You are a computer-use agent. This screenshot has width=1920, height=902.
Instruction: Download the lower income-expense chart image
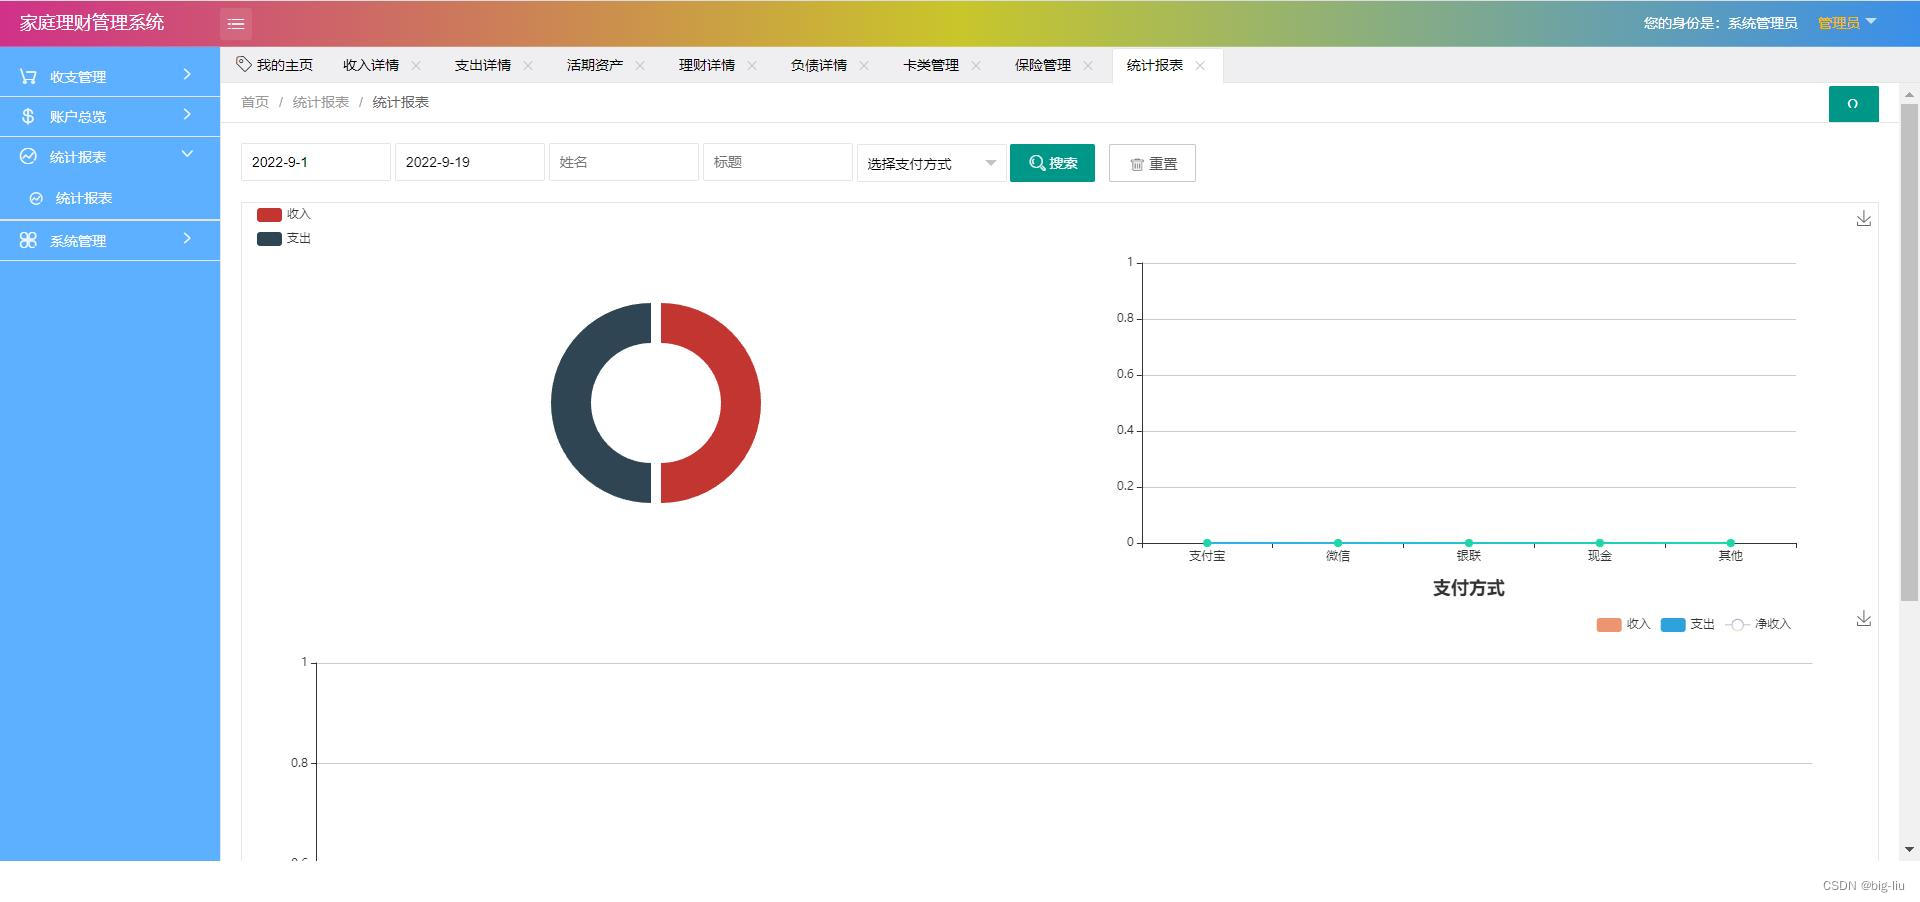[1863, 618]
